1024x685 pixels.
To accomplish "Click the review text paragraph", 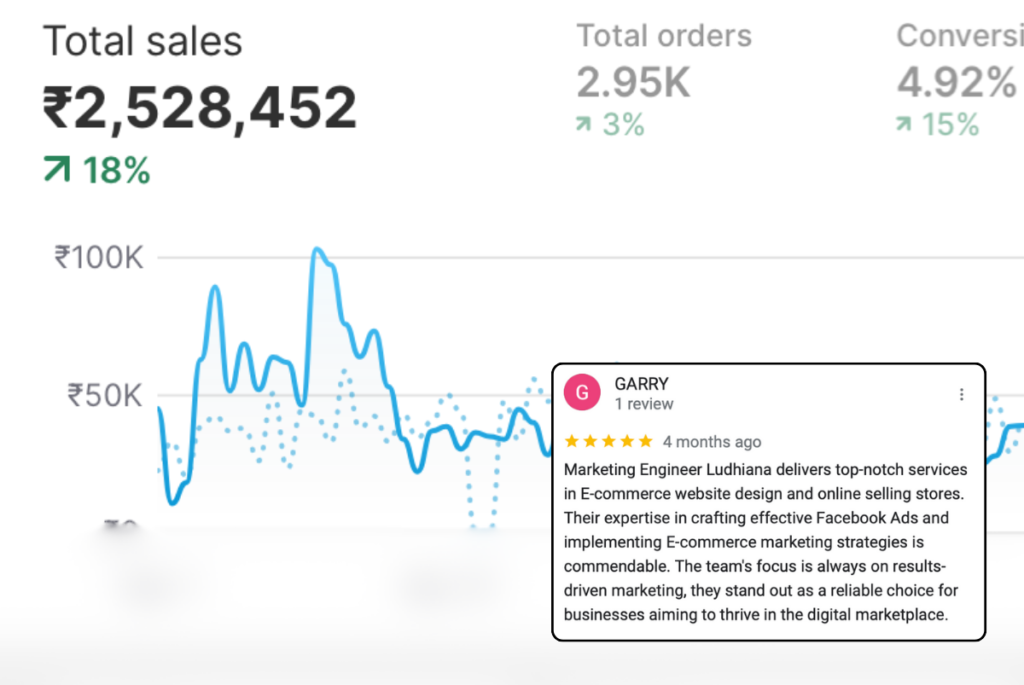I will point(766,541).
